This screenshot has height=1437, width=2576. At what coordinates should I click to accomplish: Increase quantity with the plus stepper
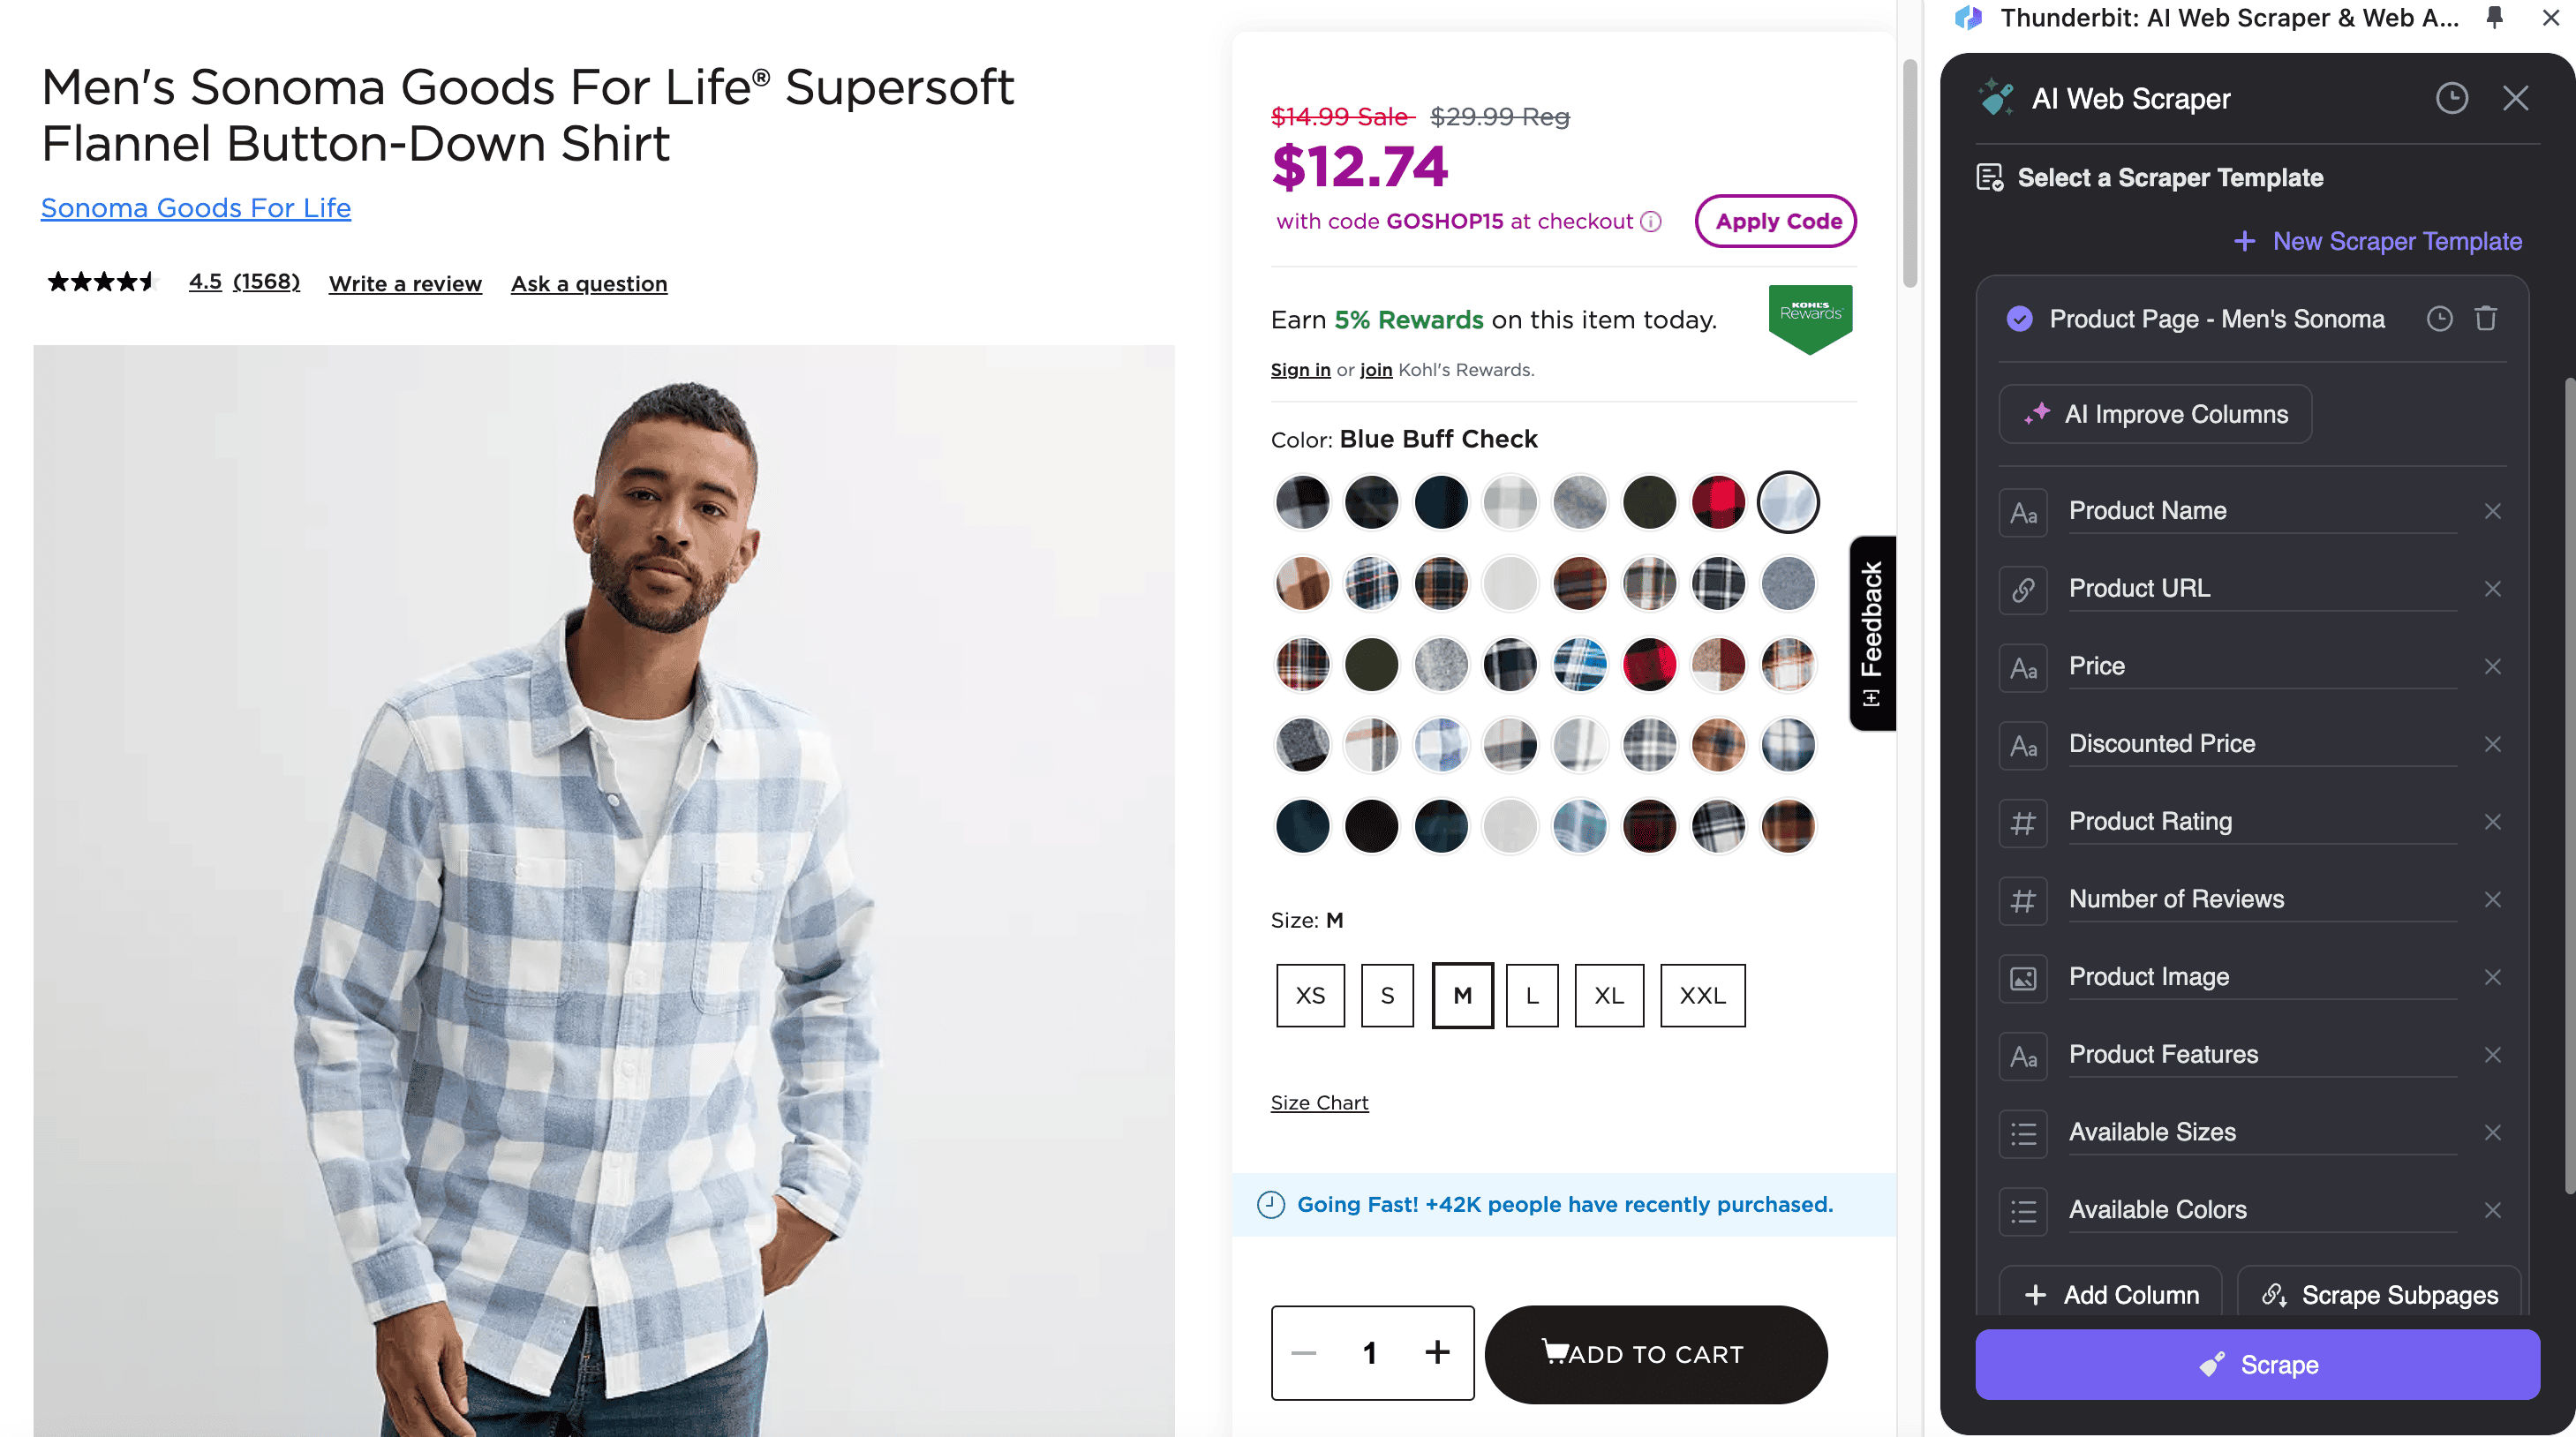tap(1437, 1352)
